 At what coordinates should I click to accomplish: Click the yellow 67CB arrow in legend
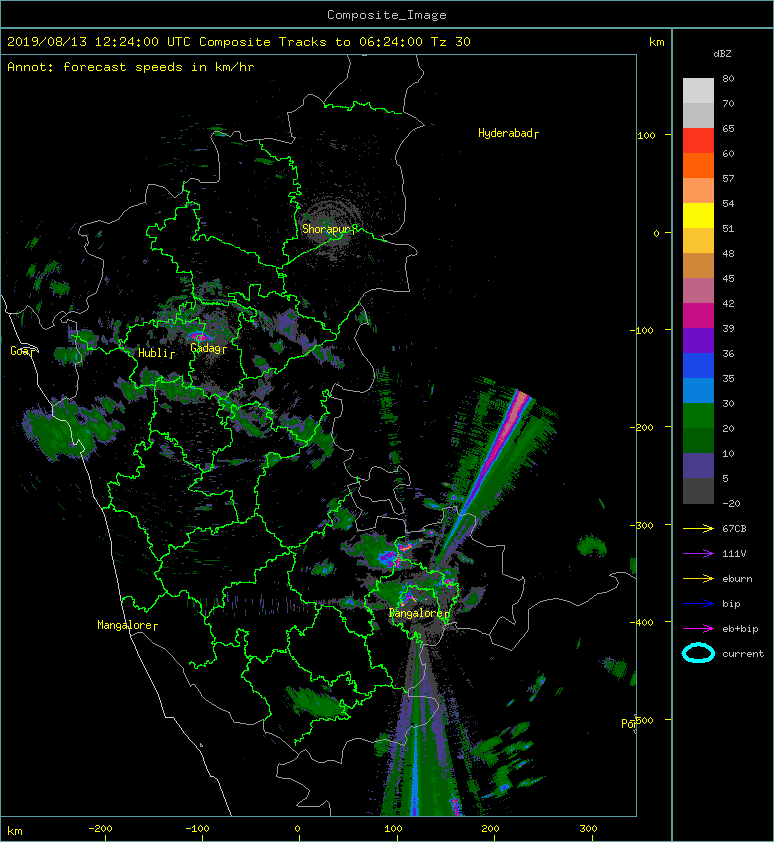click(698, 528)
